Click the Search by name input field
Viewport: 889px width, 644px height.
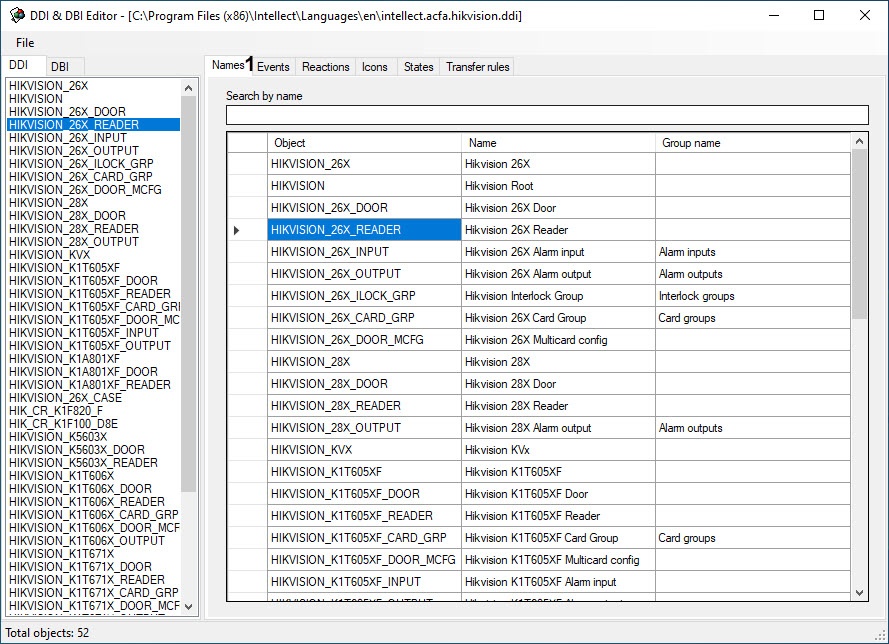pyautogui.click(x=546, y=114)
